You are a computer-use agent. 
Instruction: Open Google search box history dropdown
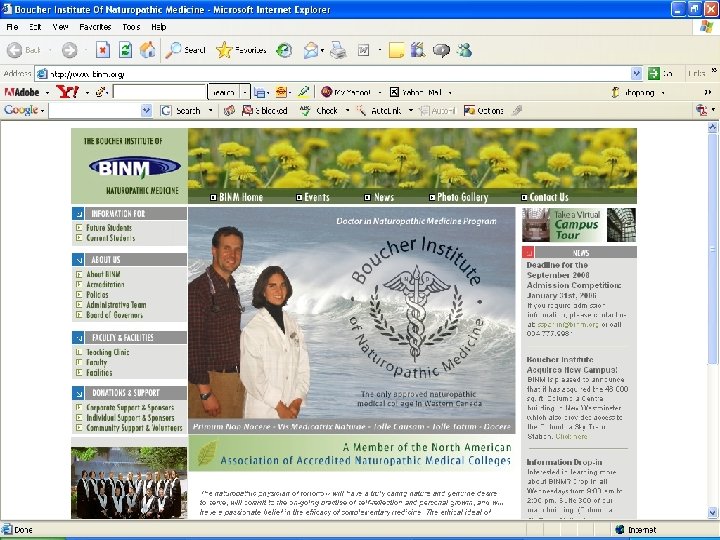point(146,110)
